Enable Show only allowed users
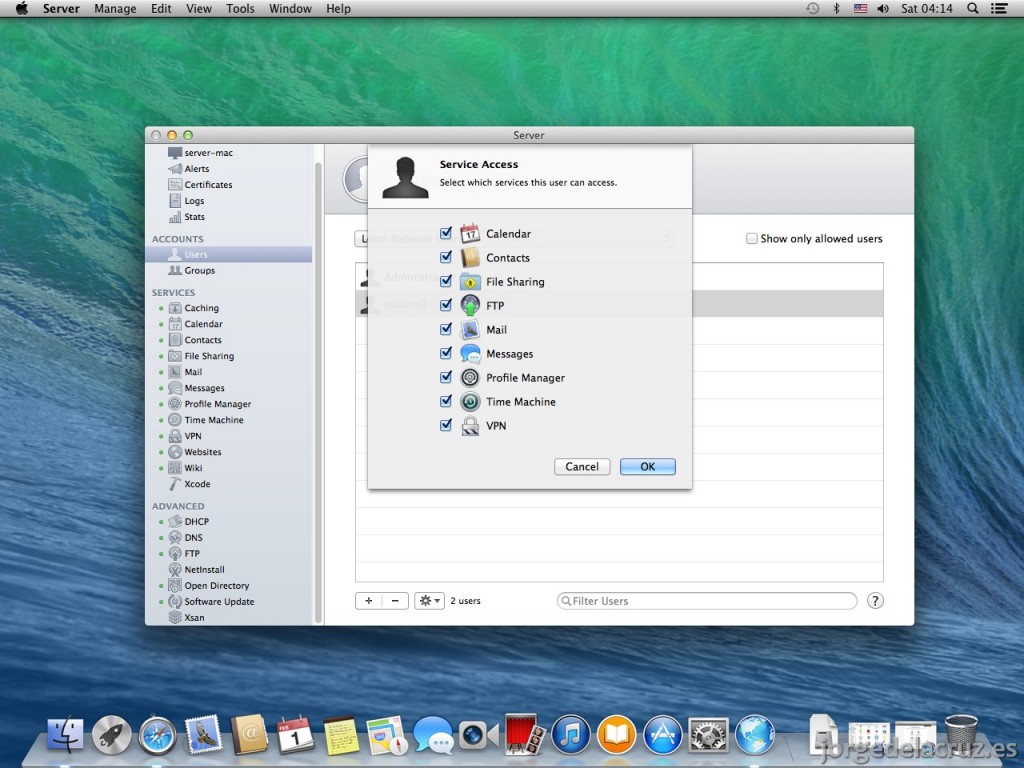This screenshot has width=1024, height=768. [x=752, y=238]
